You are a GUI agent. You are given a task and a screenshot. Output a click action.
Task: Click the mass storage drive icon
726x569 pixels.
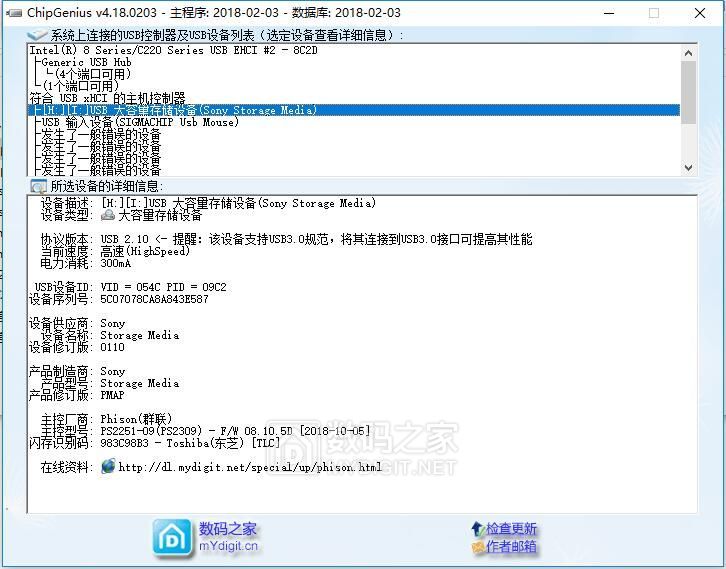pyautogui.click(x=108, y=215)
